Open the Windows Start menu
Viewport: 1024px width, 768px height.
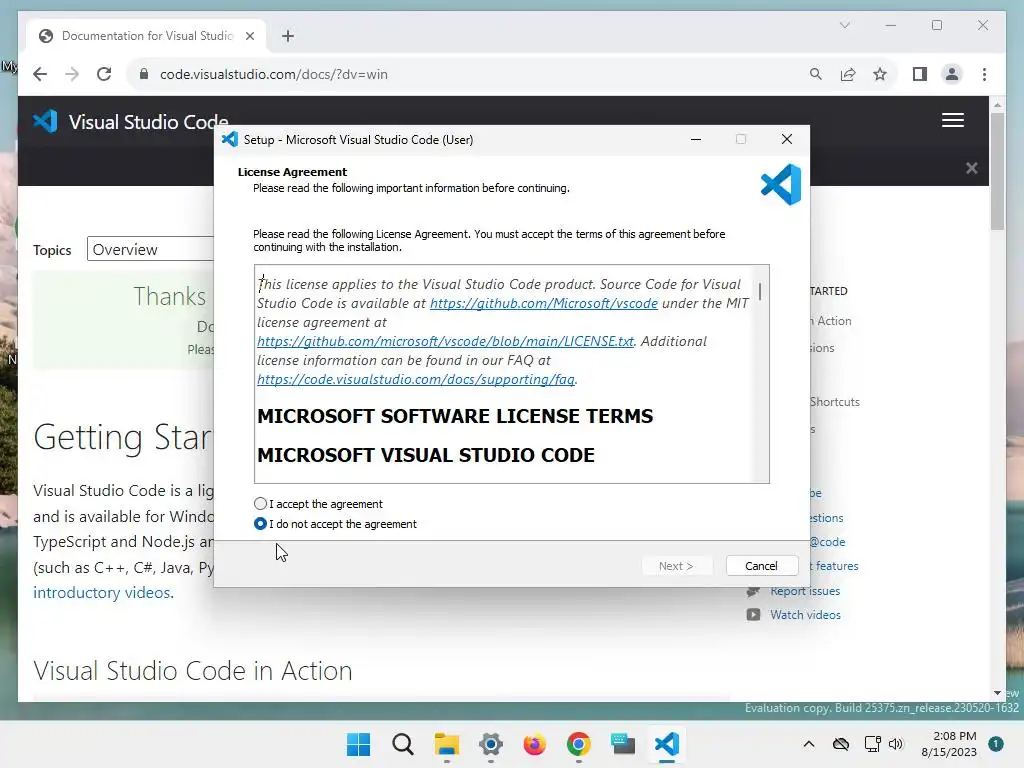[x=358, y=744]
